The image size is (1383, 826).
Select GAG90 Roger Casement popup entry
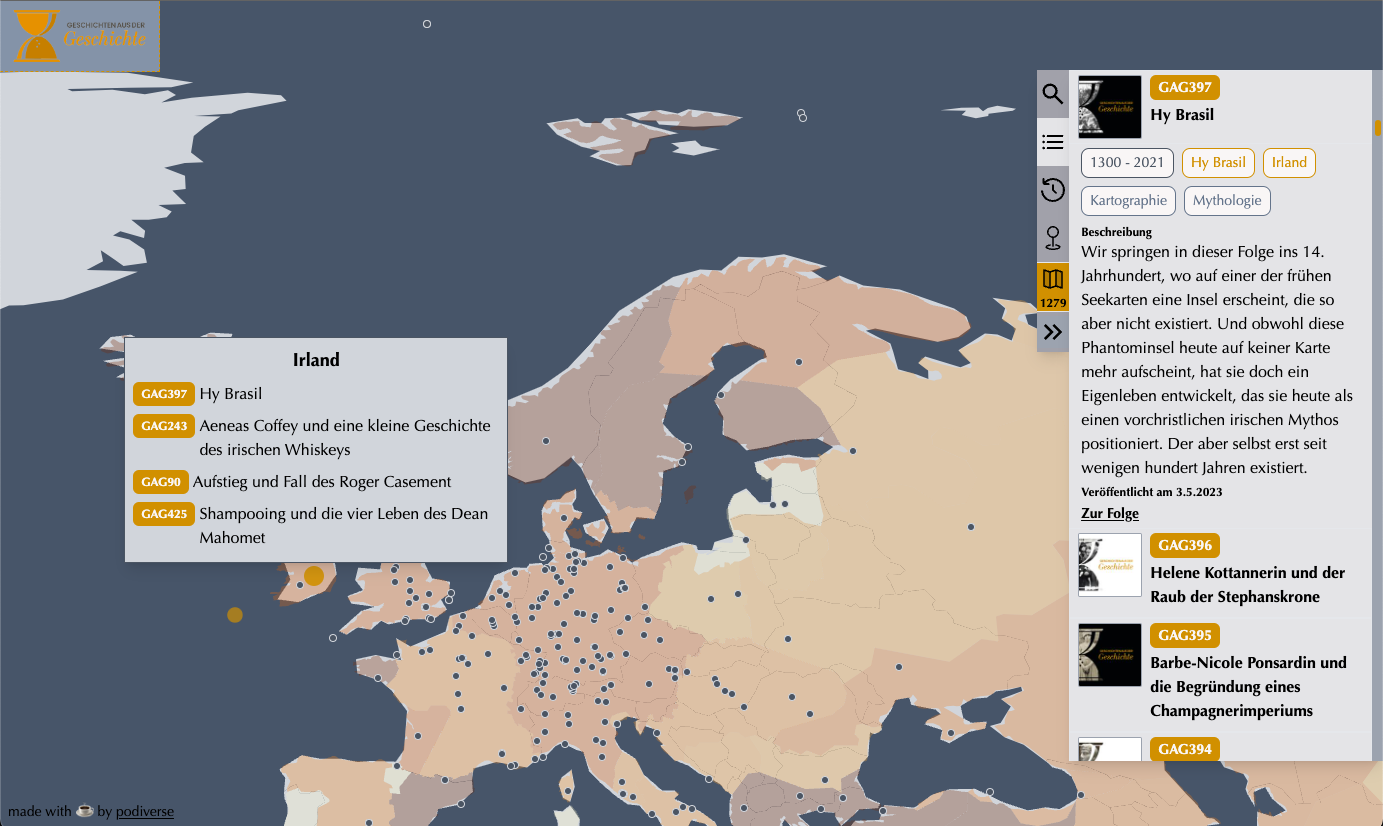321,482
